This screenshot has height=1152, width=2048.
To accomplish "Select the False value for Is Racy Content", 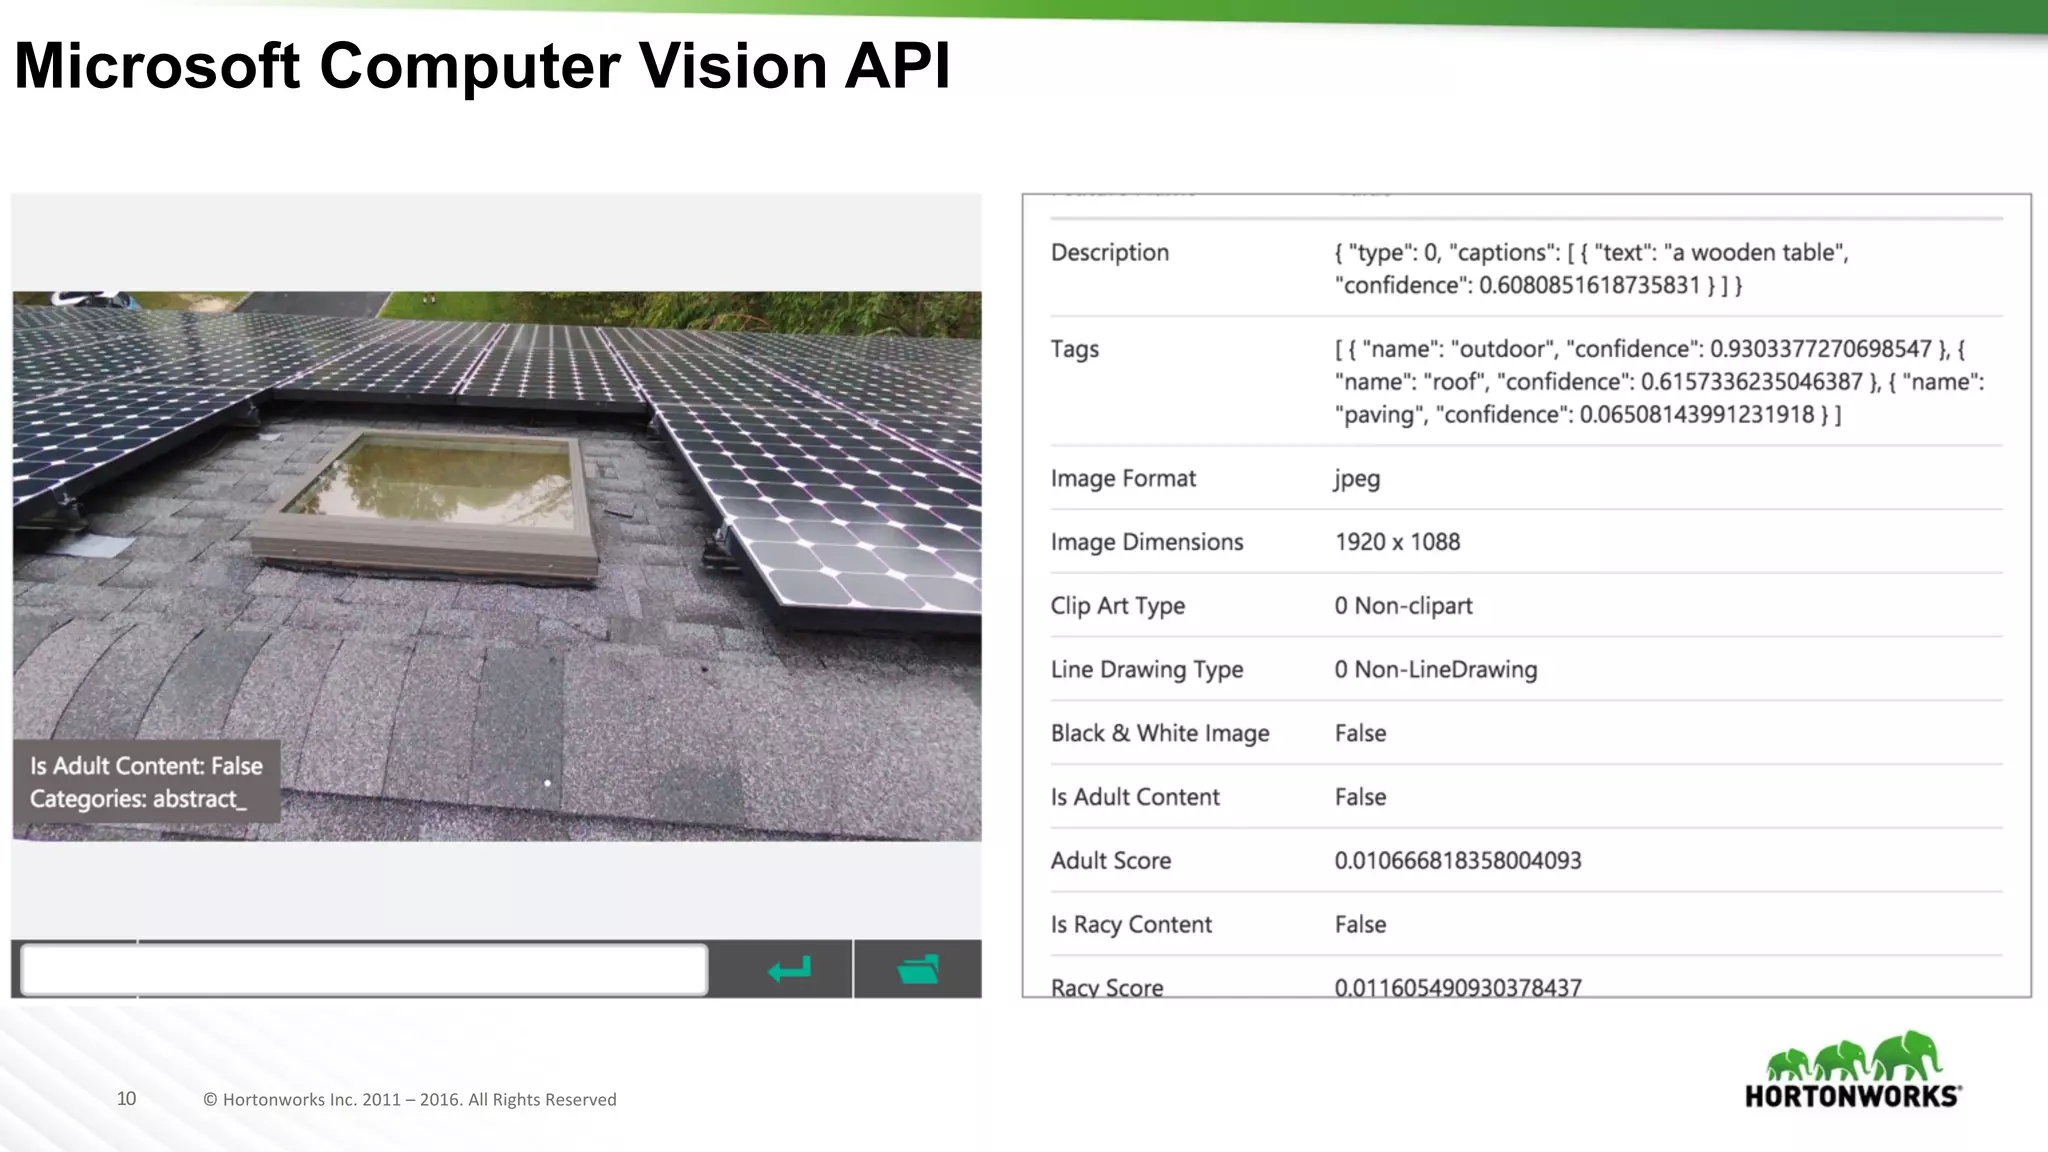I will point(1360,925).
